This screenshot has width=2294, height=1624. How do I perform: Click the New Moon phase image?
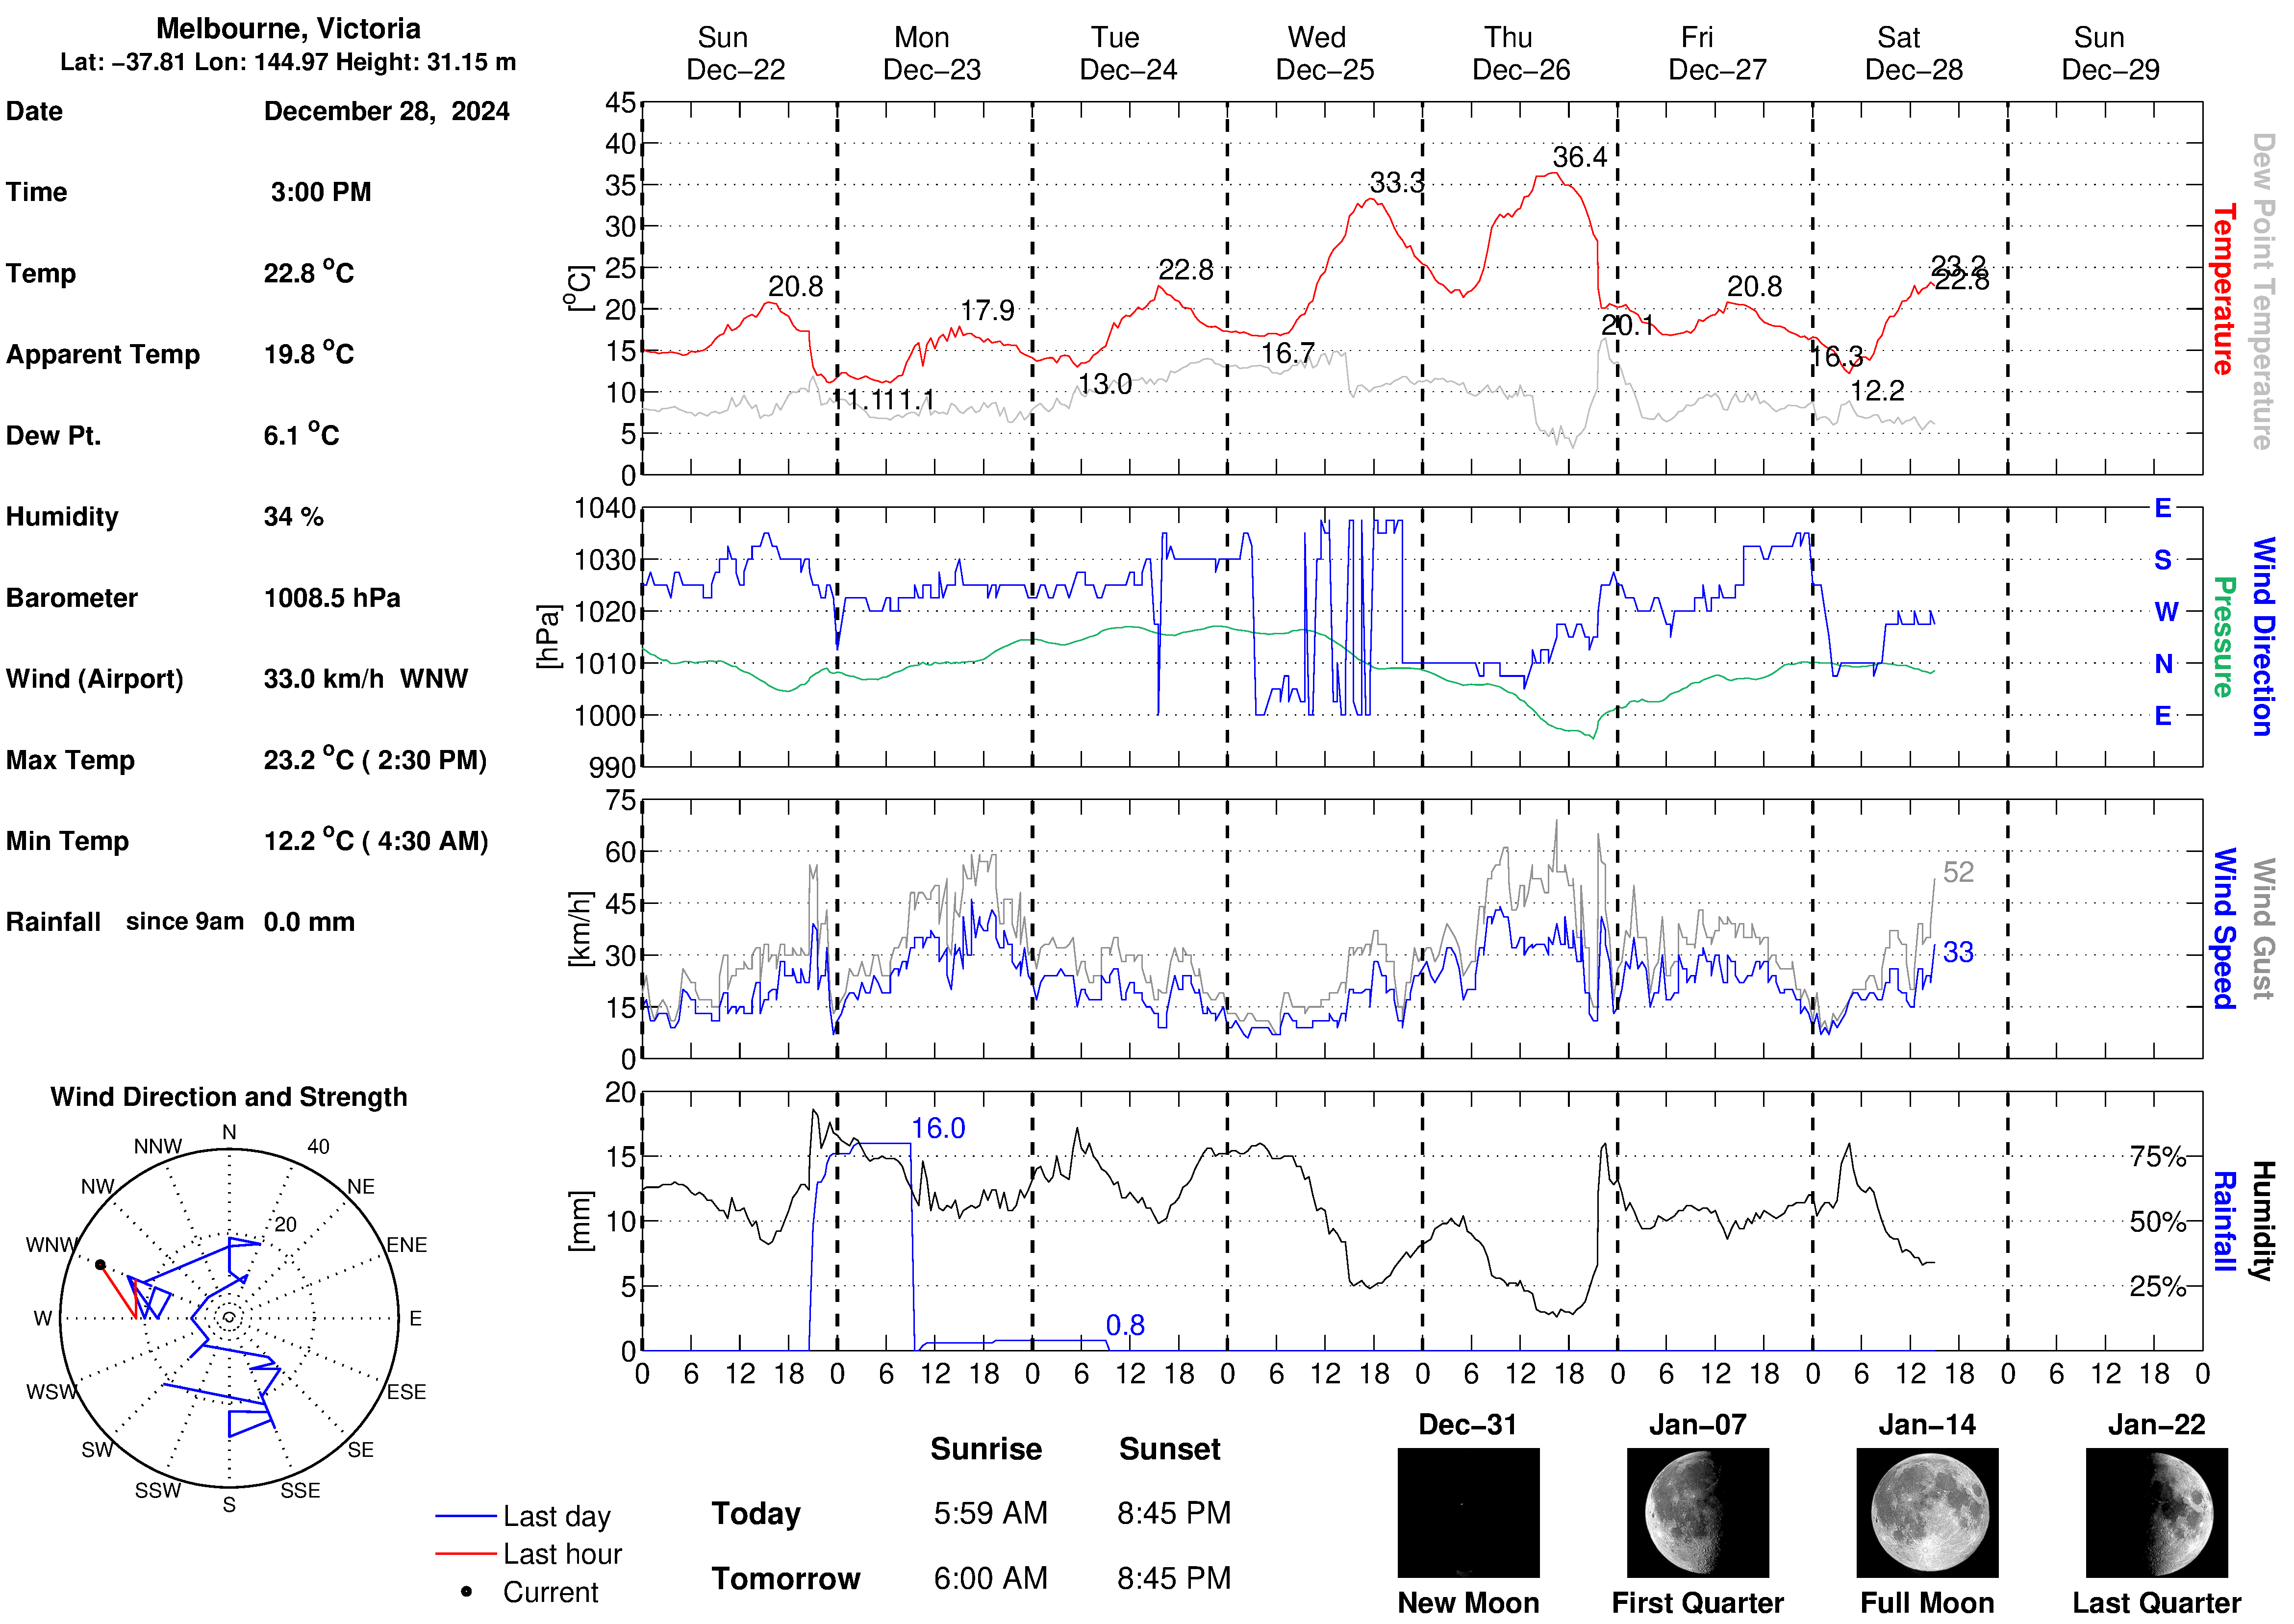(x=1468, y=1512)
